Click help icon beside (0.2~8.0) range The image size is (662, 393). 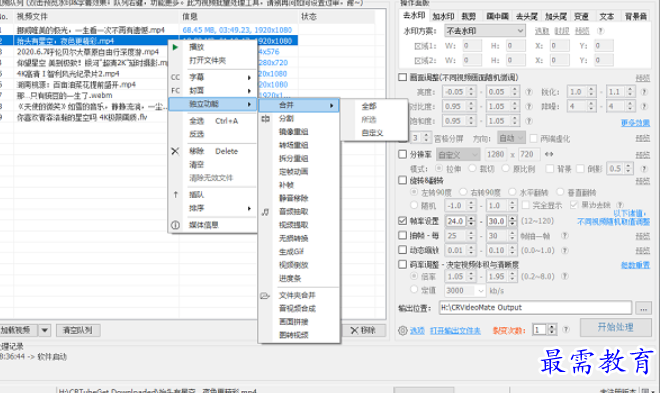pos(564,276)
